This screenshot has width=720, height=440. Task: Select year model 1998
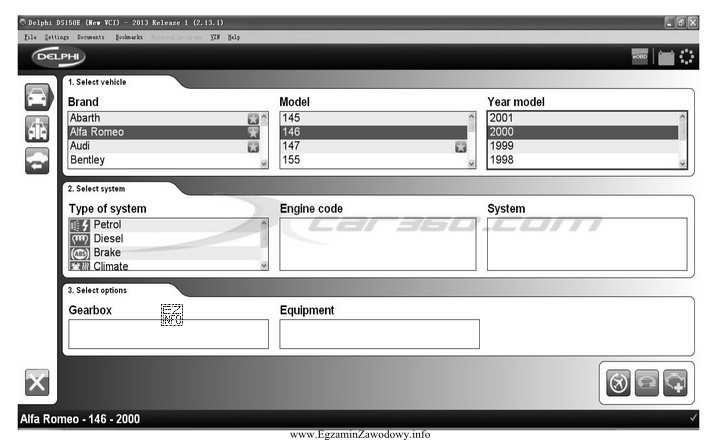[583, 160]
